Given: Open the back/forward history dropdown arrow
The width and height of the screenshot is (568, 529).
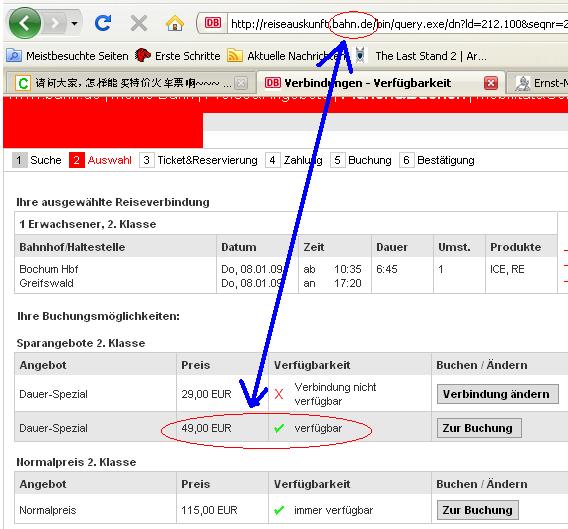Looking at the screenshot, I should pyautogui.click(x=74, y=24).
